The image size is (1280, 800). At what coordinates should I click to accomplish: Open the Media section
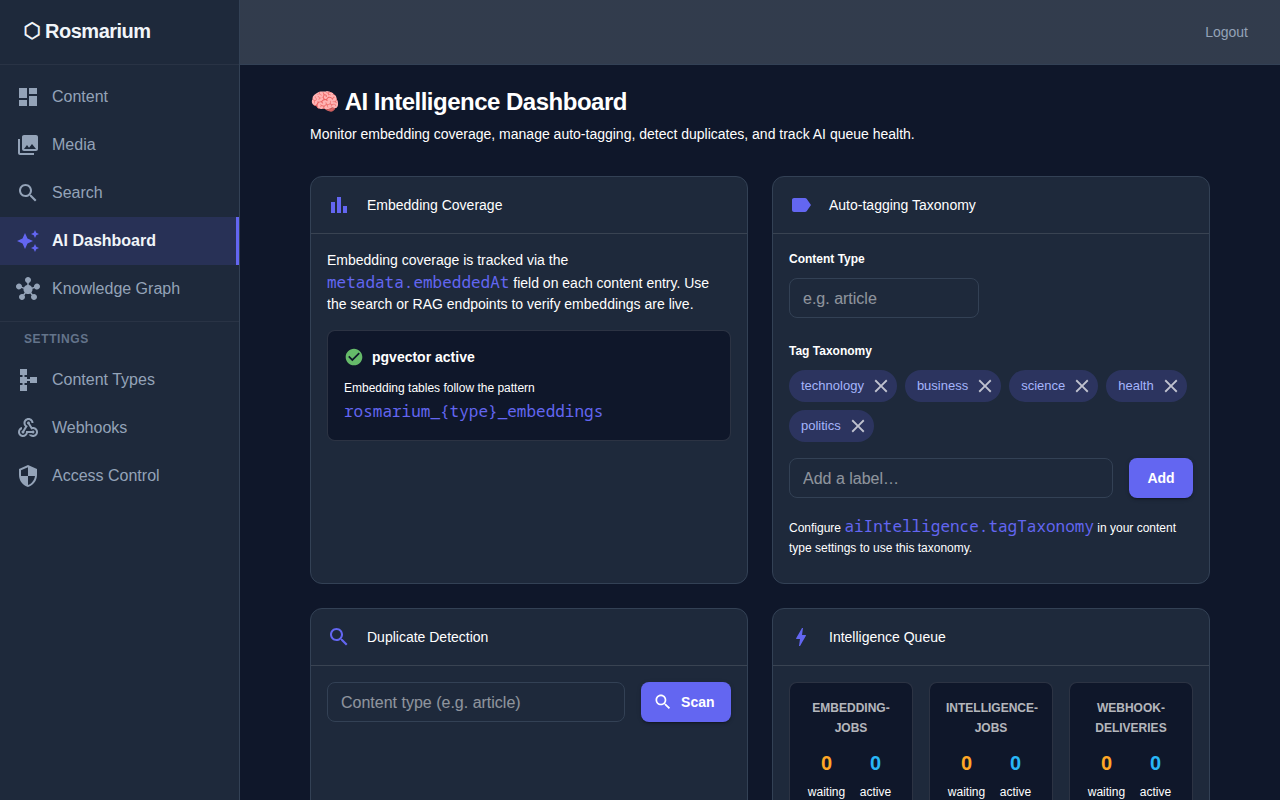[x=119, y=145]
